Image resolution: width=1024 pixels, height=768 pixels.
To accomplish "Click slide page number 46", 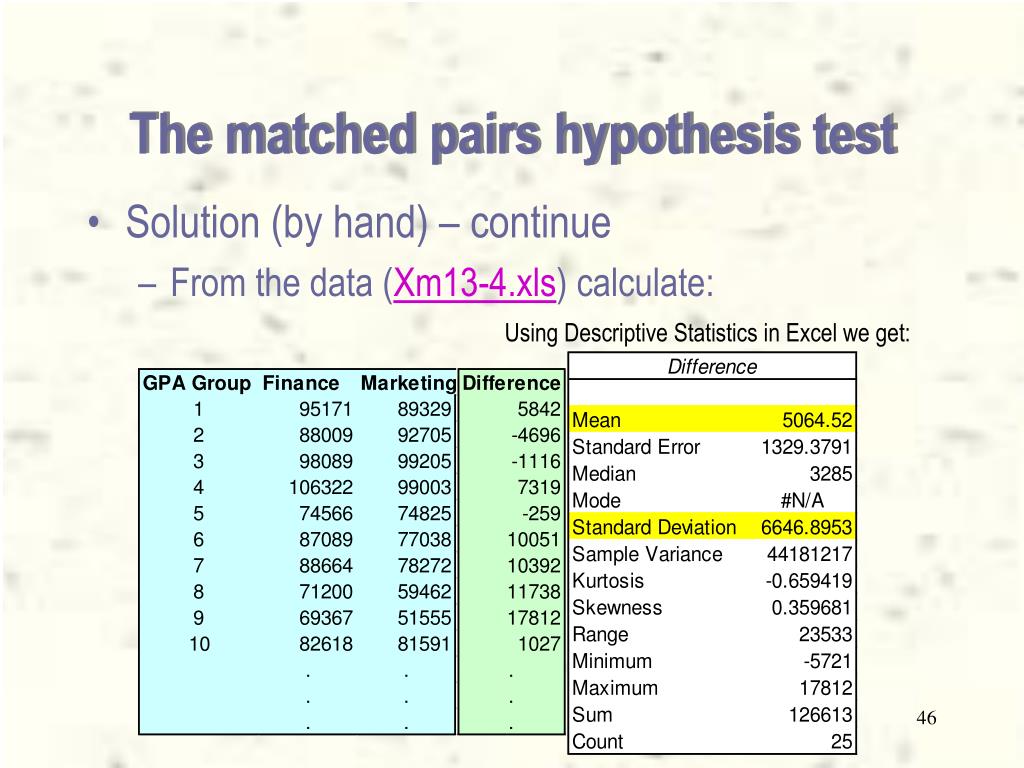I will [x=926, y=718].
